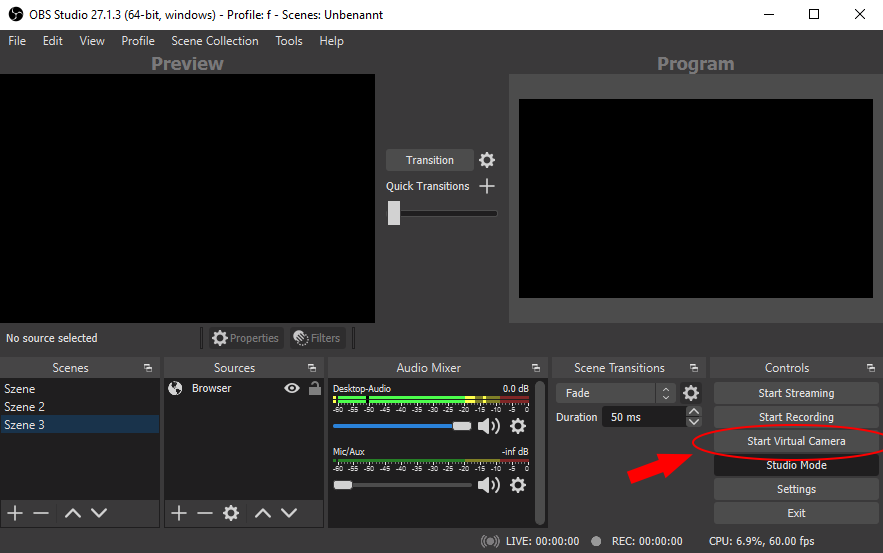This screenshot has height=553, width=883.
Task: Click Start Streaming
Action: click(x=796, y=393)
